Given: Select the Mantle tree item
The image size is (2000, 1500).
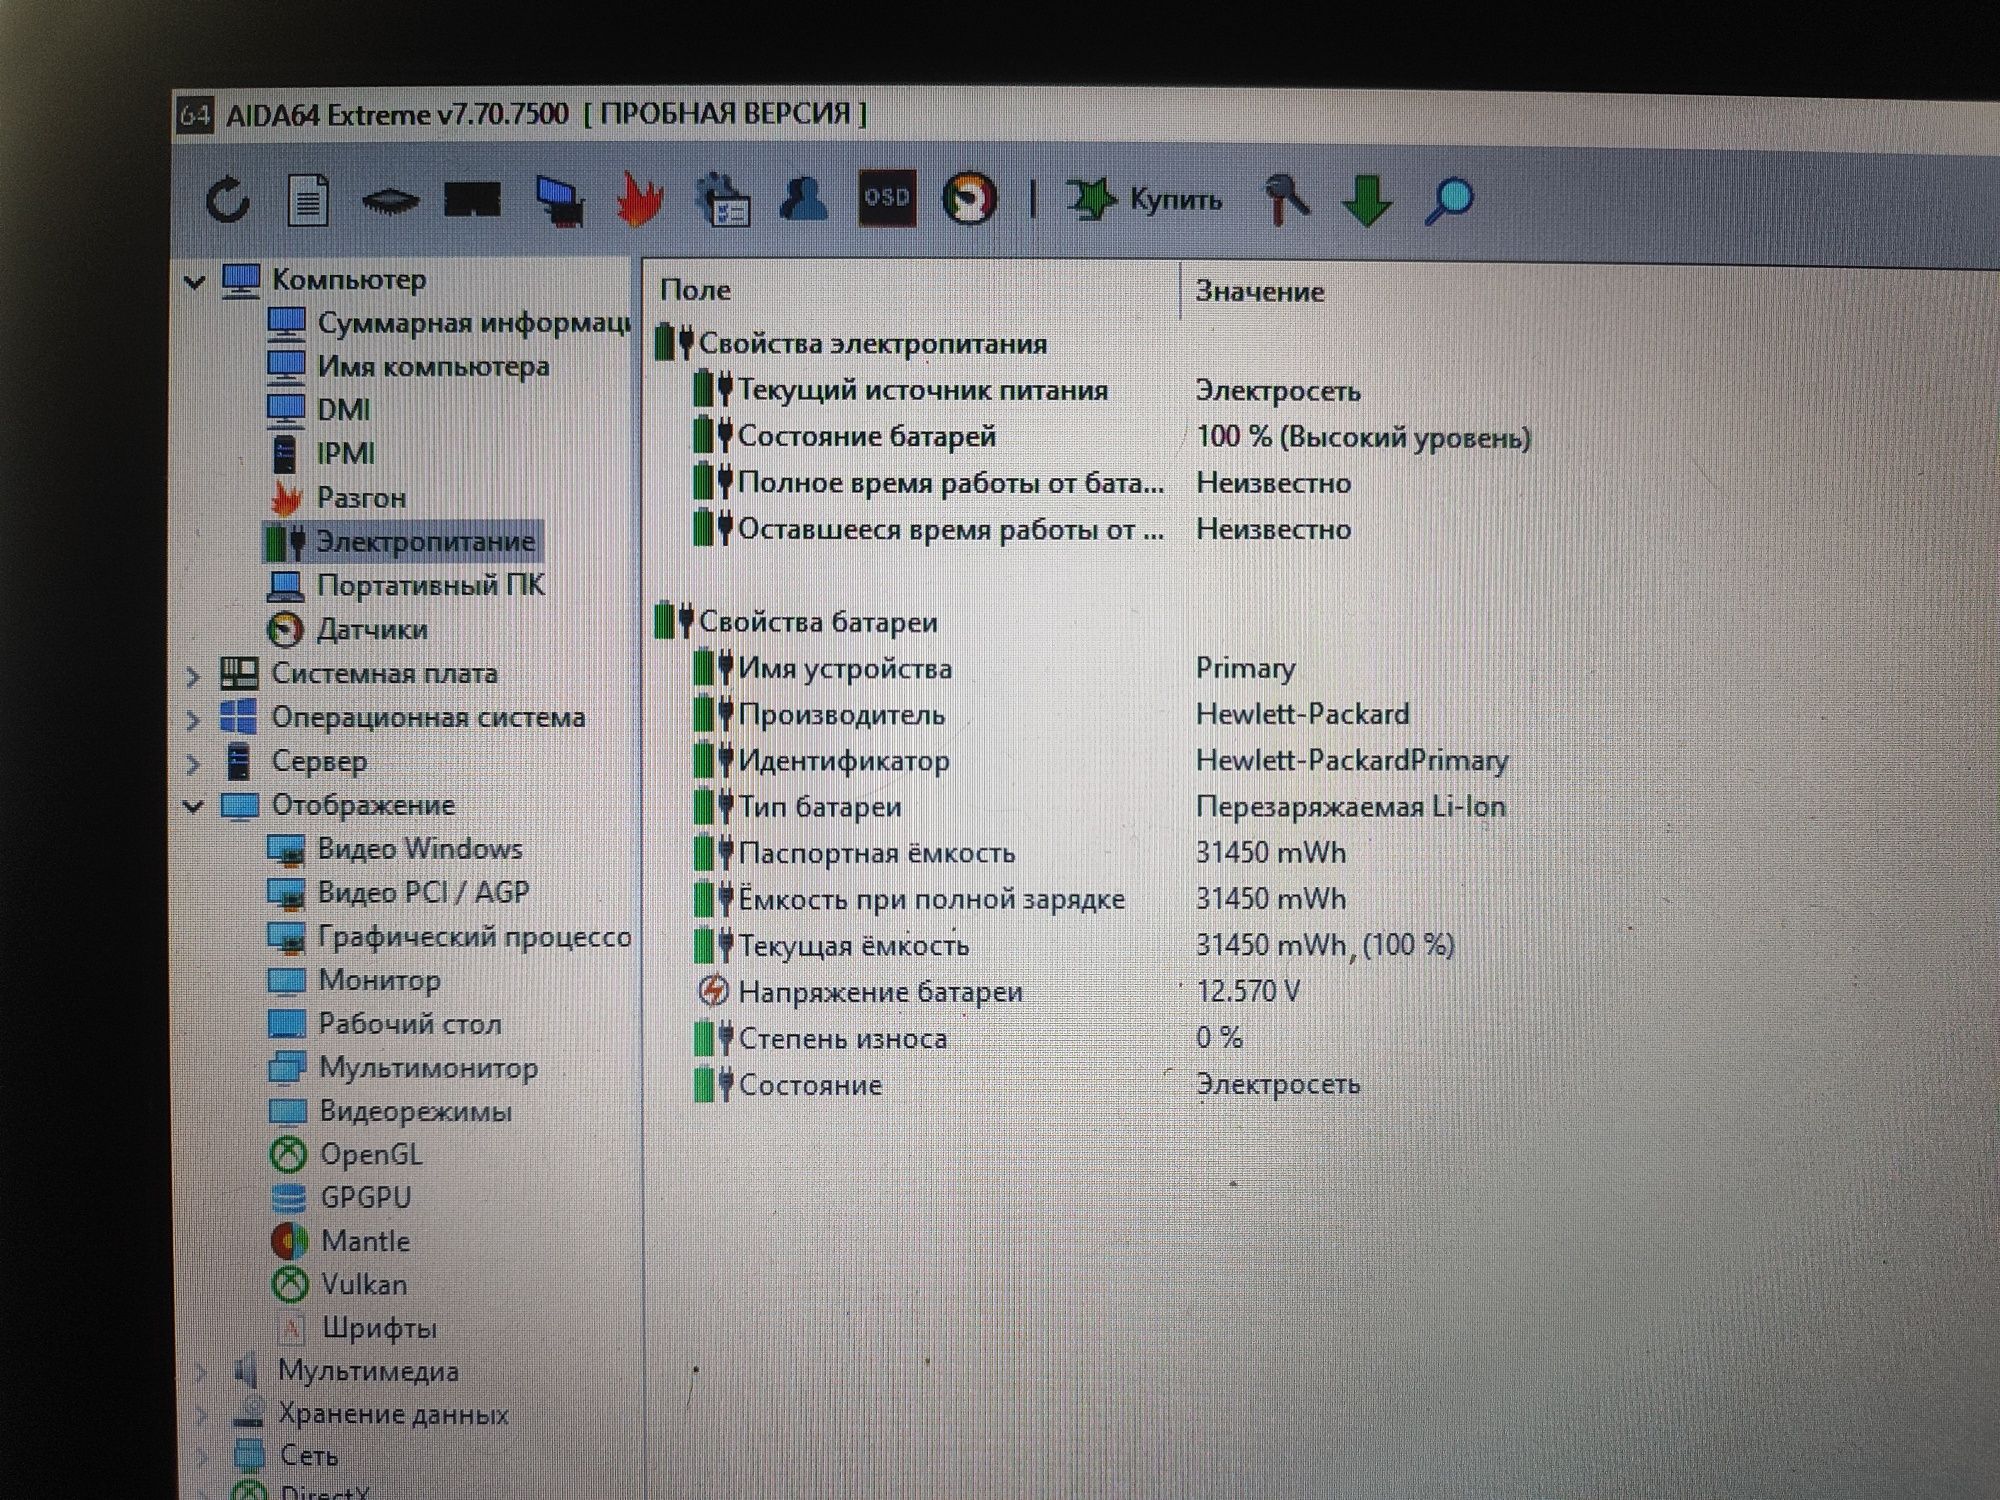Looking at the screenshot, I should 340,1242.
